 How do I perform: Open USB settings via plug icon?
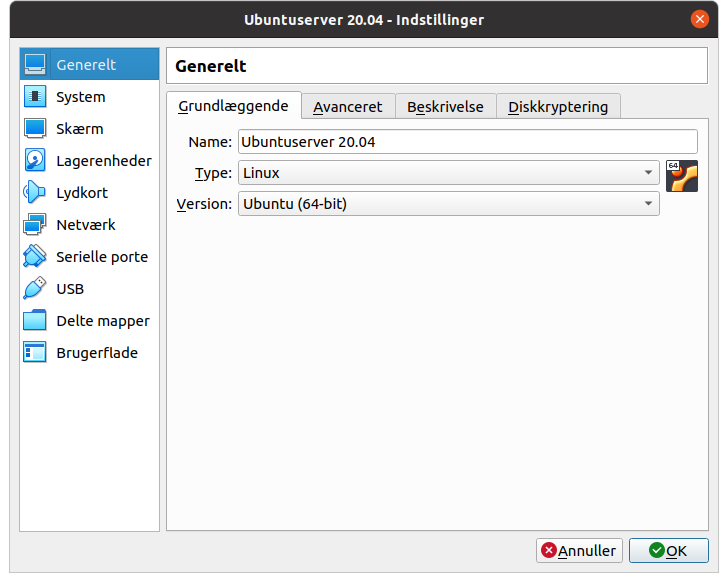tap(35, 288)
